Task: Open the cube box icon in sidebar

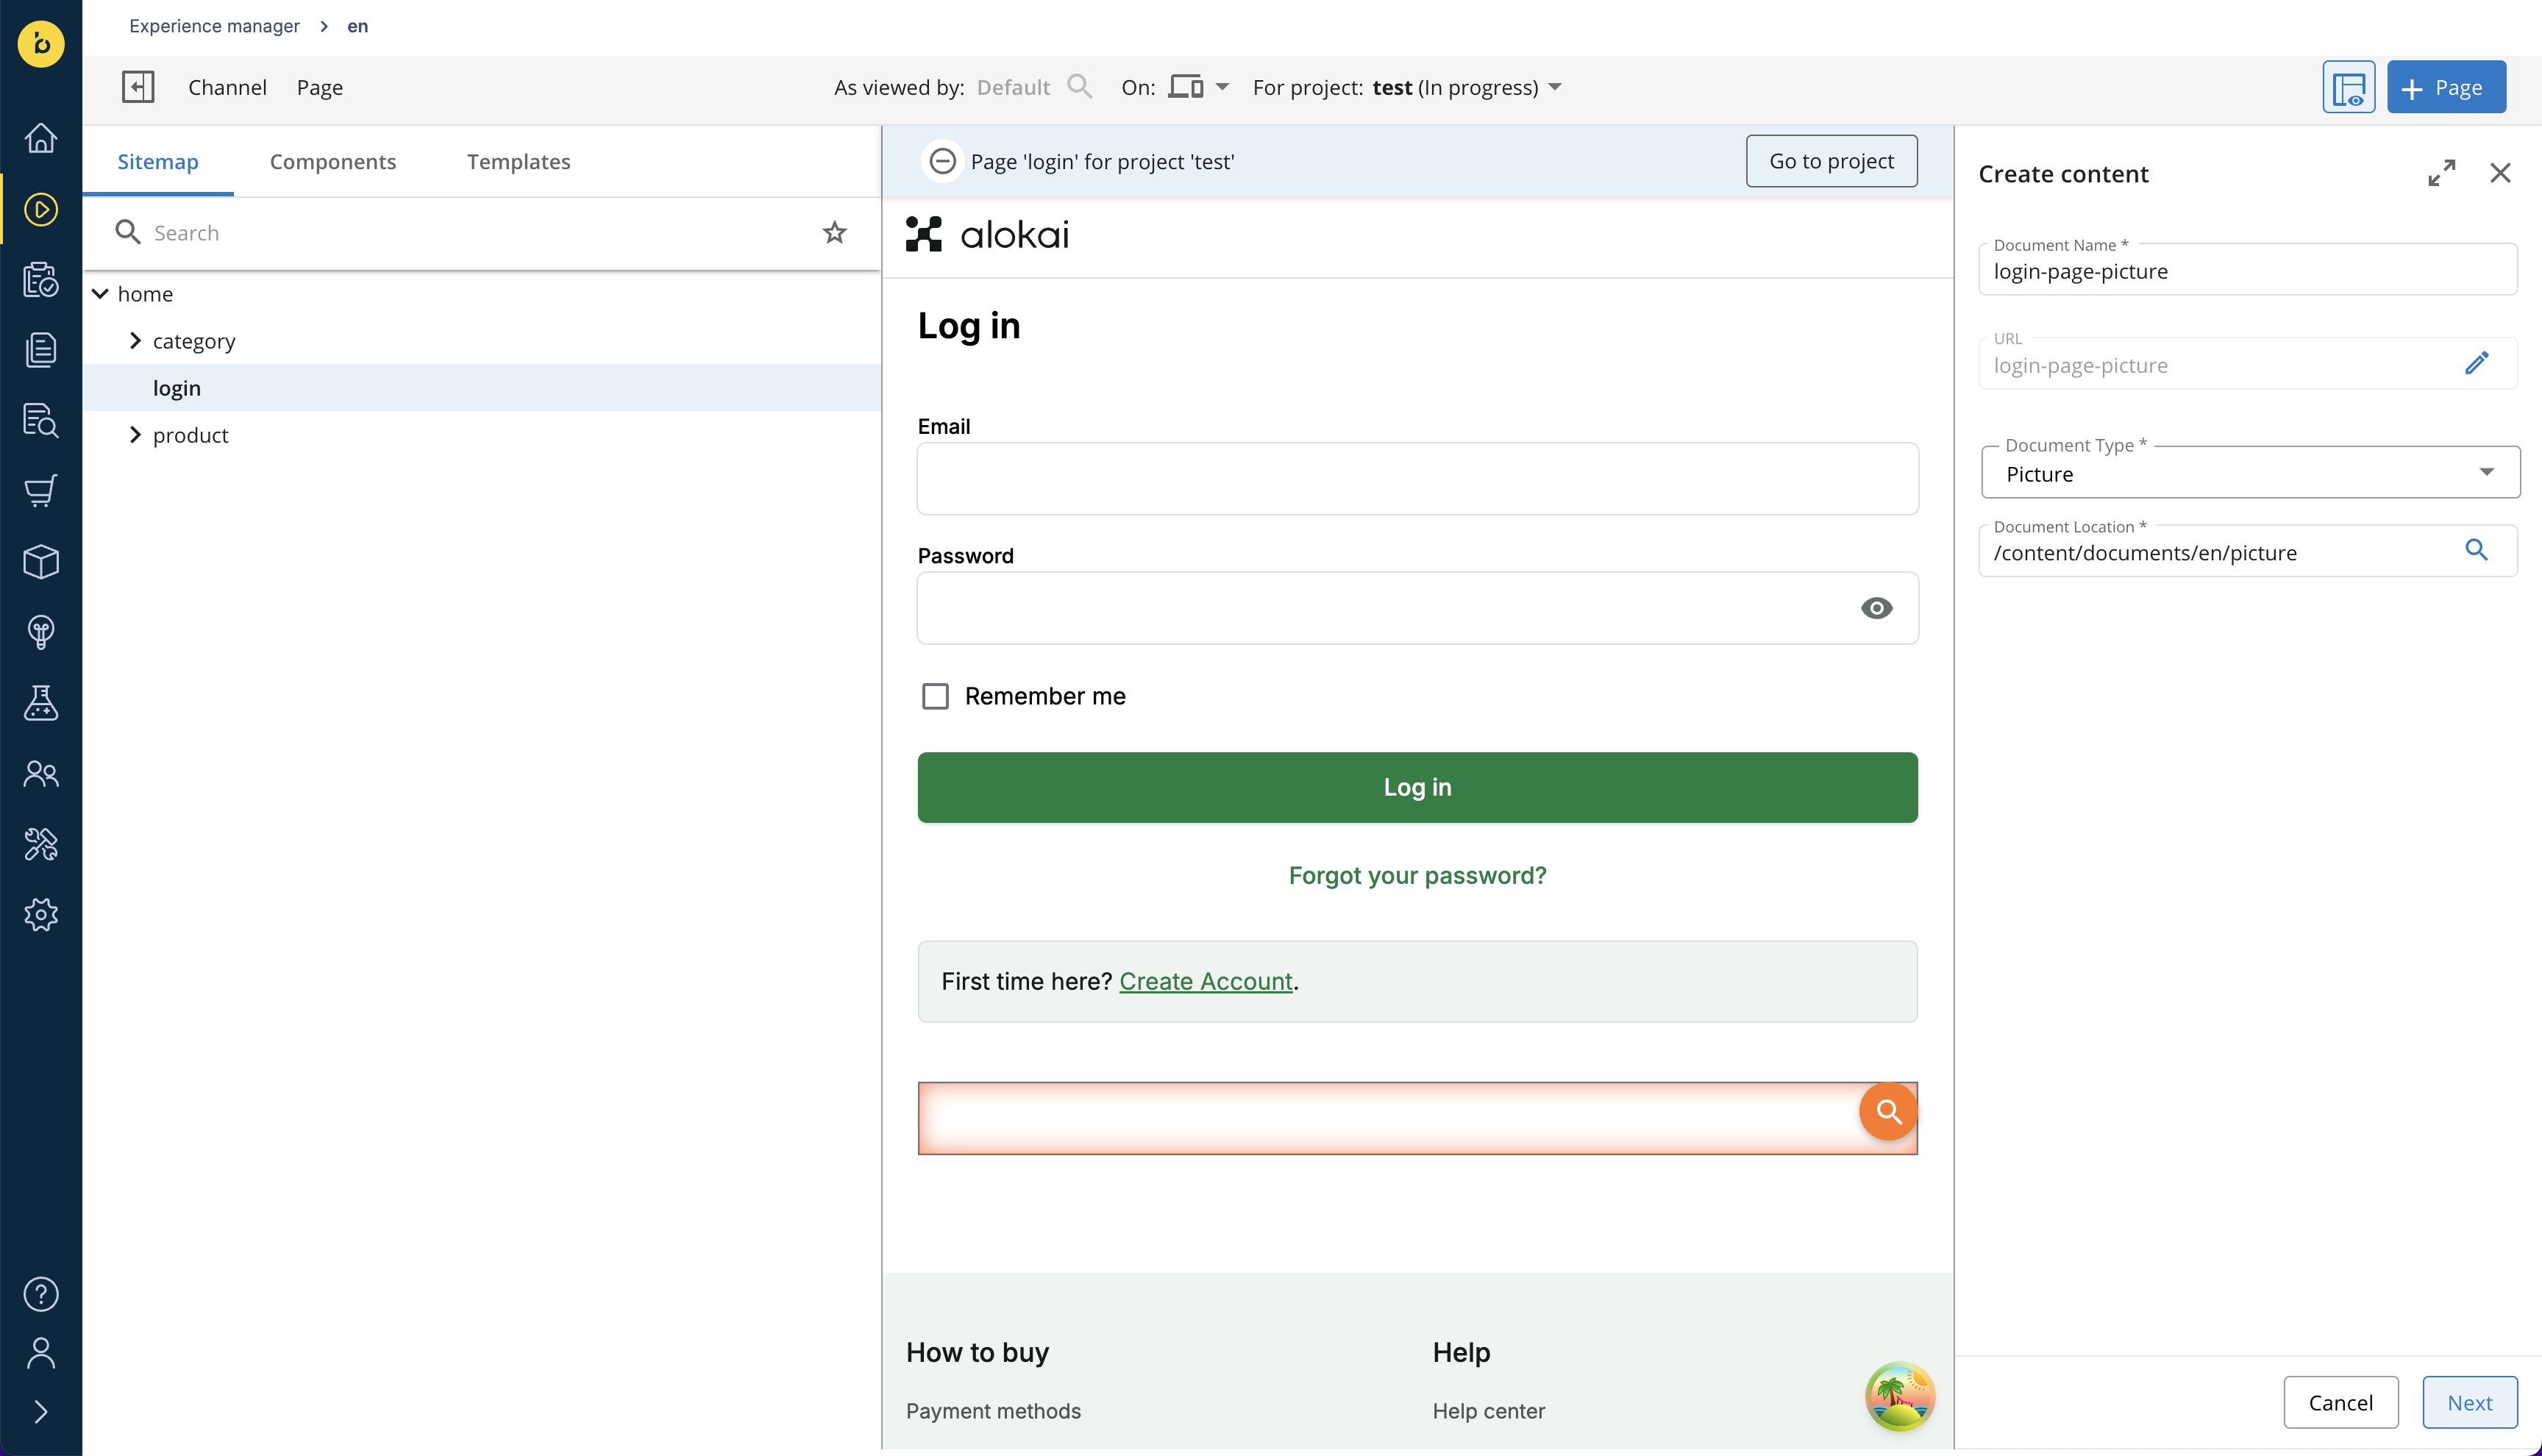Action: (41, 561)
